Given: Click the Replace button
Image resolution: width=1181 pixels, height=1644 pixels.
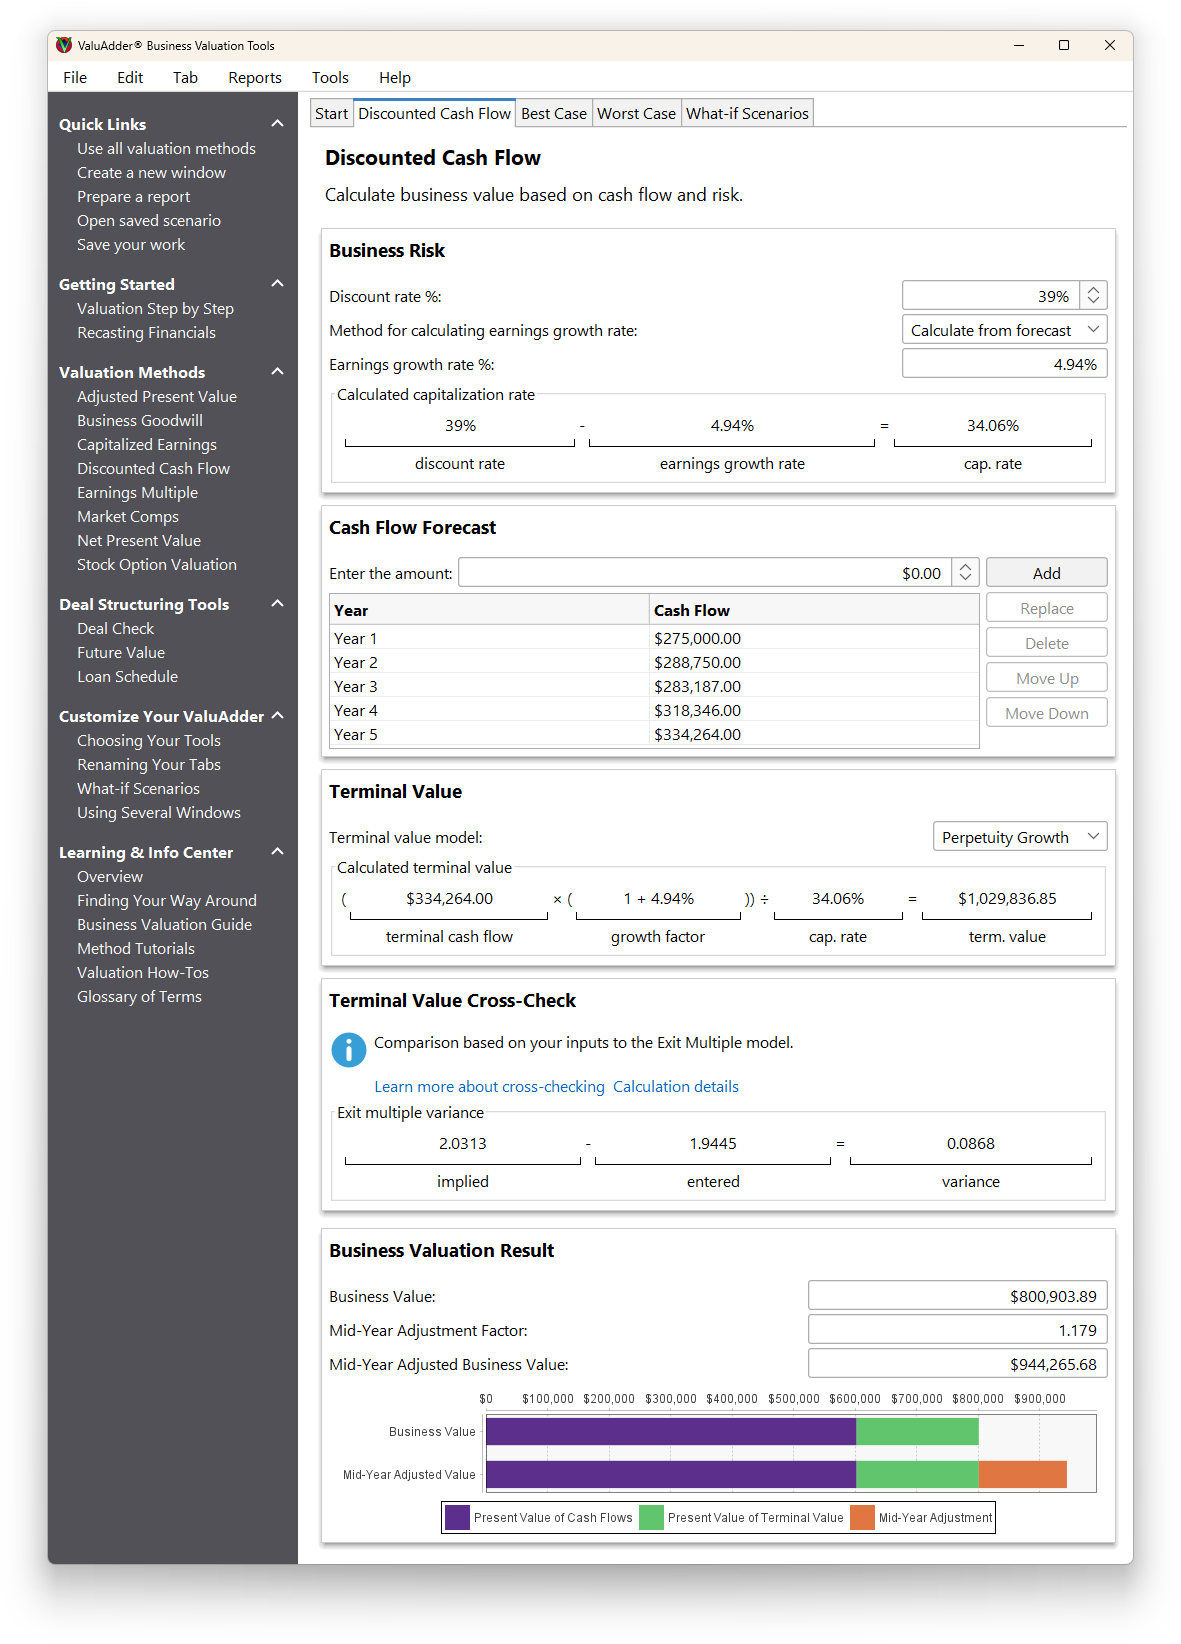Looking at the screenshot, I should (1046, 608).
